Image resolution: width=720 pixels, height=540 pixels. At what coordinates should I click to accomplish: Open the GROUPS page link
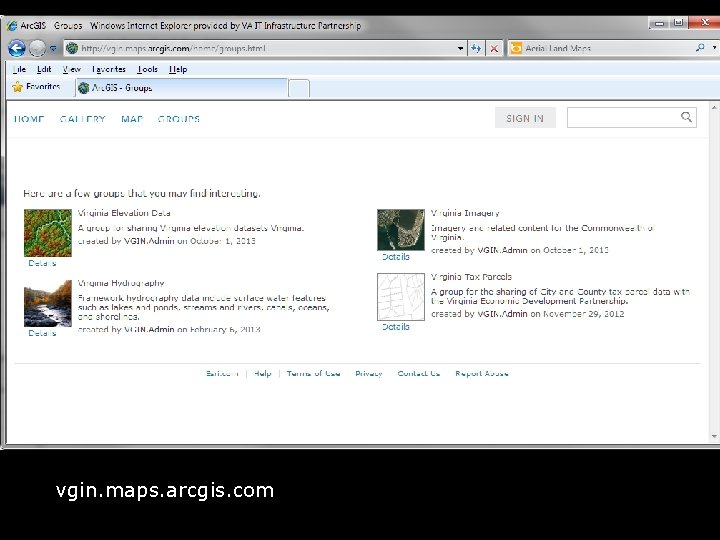point(179,119)
